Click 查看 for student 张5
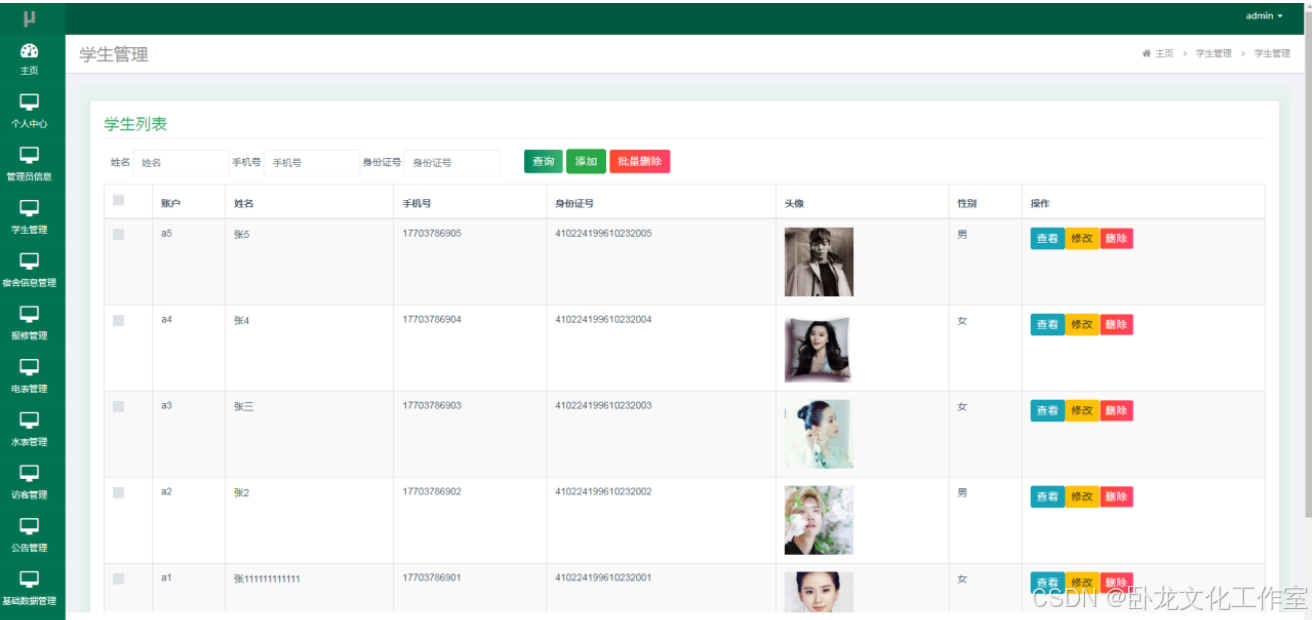The width and height of the screenshot is (1312, 620). (x=1047, y=239)
